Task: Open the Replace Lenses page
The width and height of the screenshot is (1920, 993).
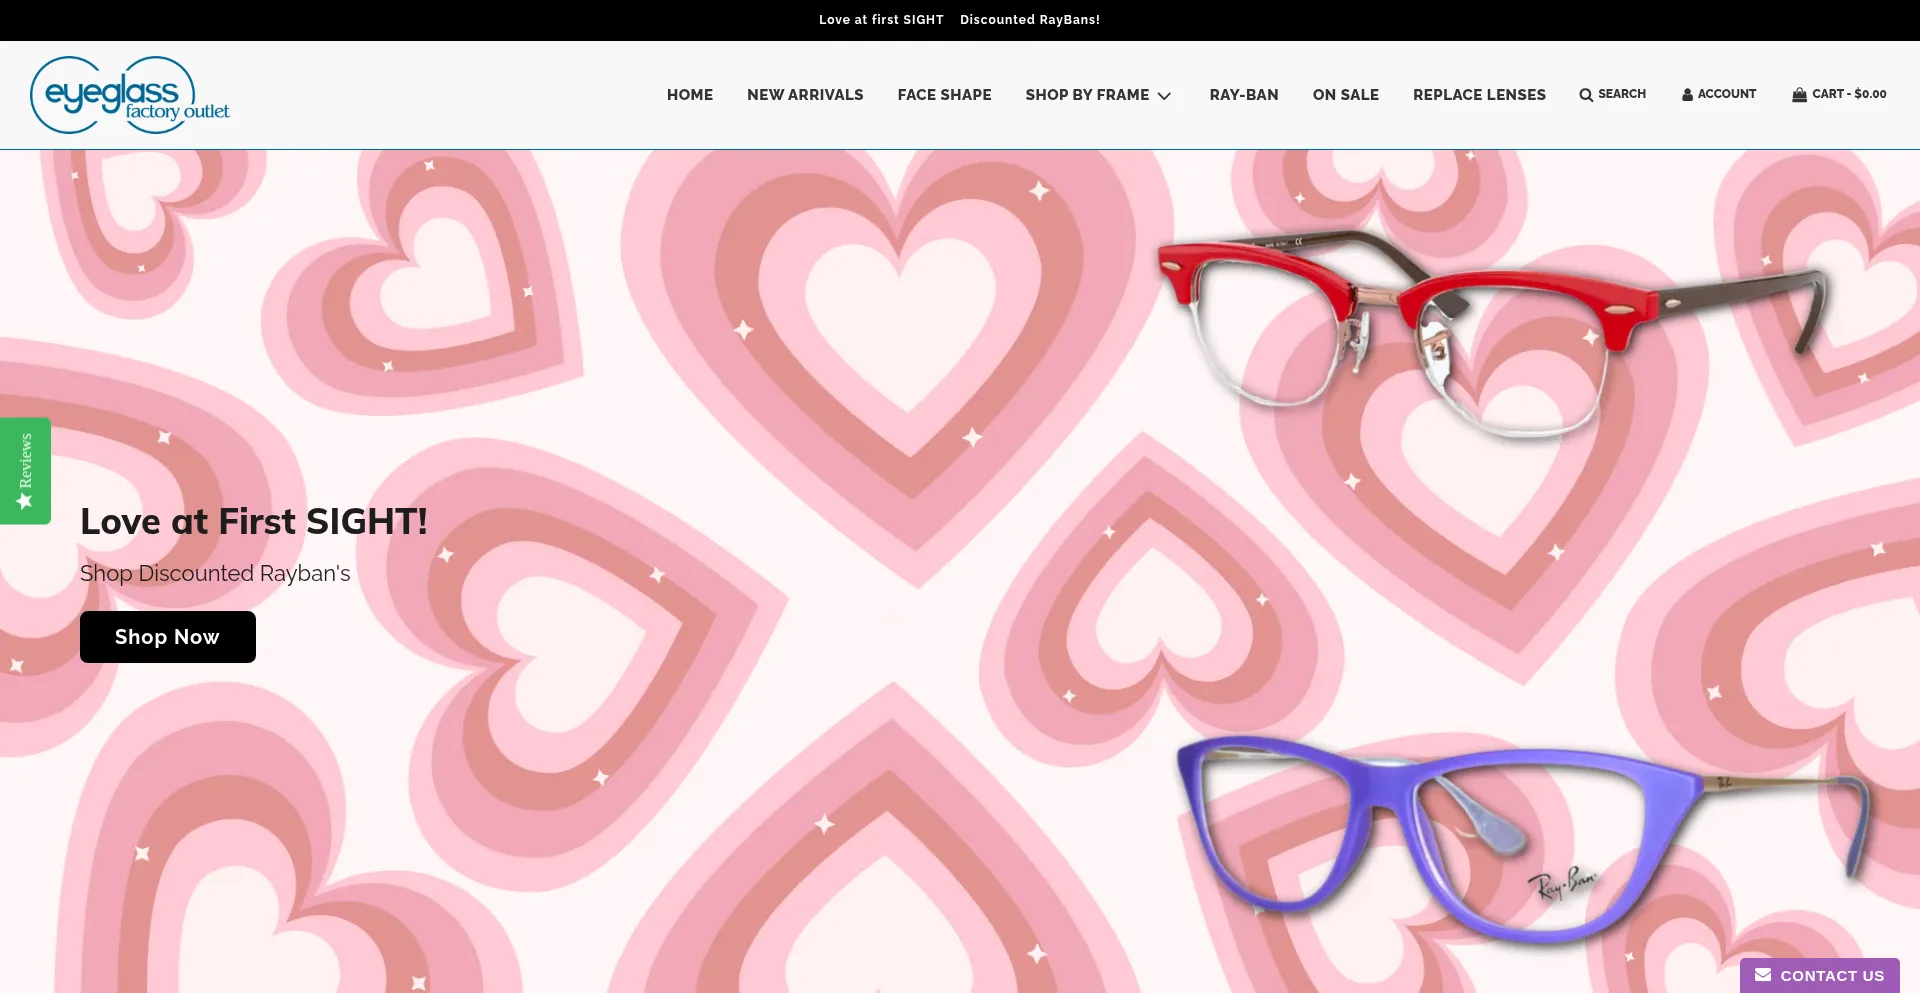Action: click(1479, 95)
